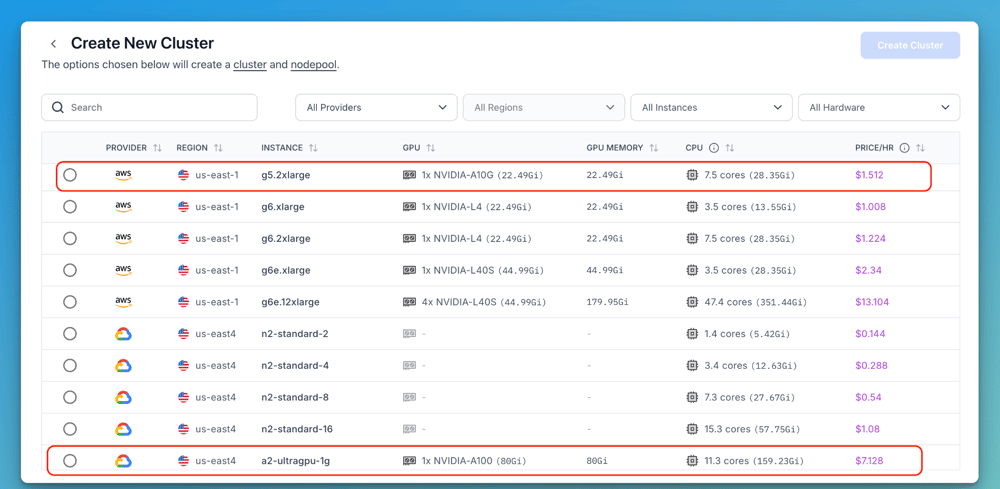Screen dimensions: 1000x489
Task: Select the n2-standard-2 radio button
Action: [x=70, y=334]
